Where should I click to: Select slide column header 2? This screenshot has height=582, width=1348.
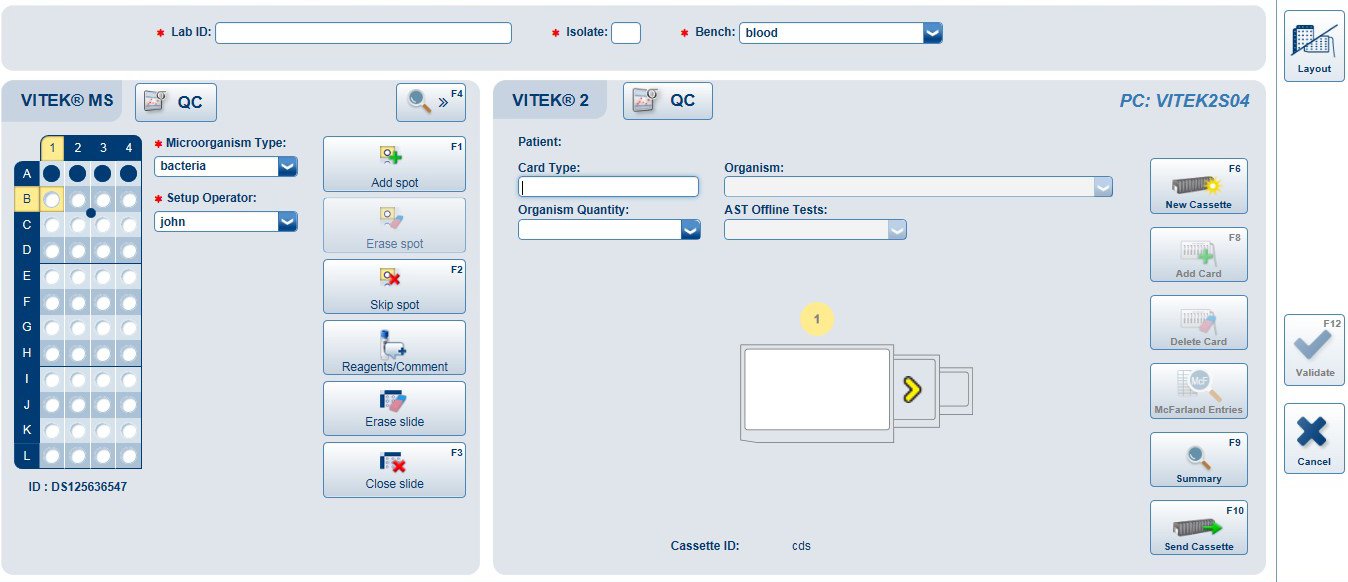[78, 148]
